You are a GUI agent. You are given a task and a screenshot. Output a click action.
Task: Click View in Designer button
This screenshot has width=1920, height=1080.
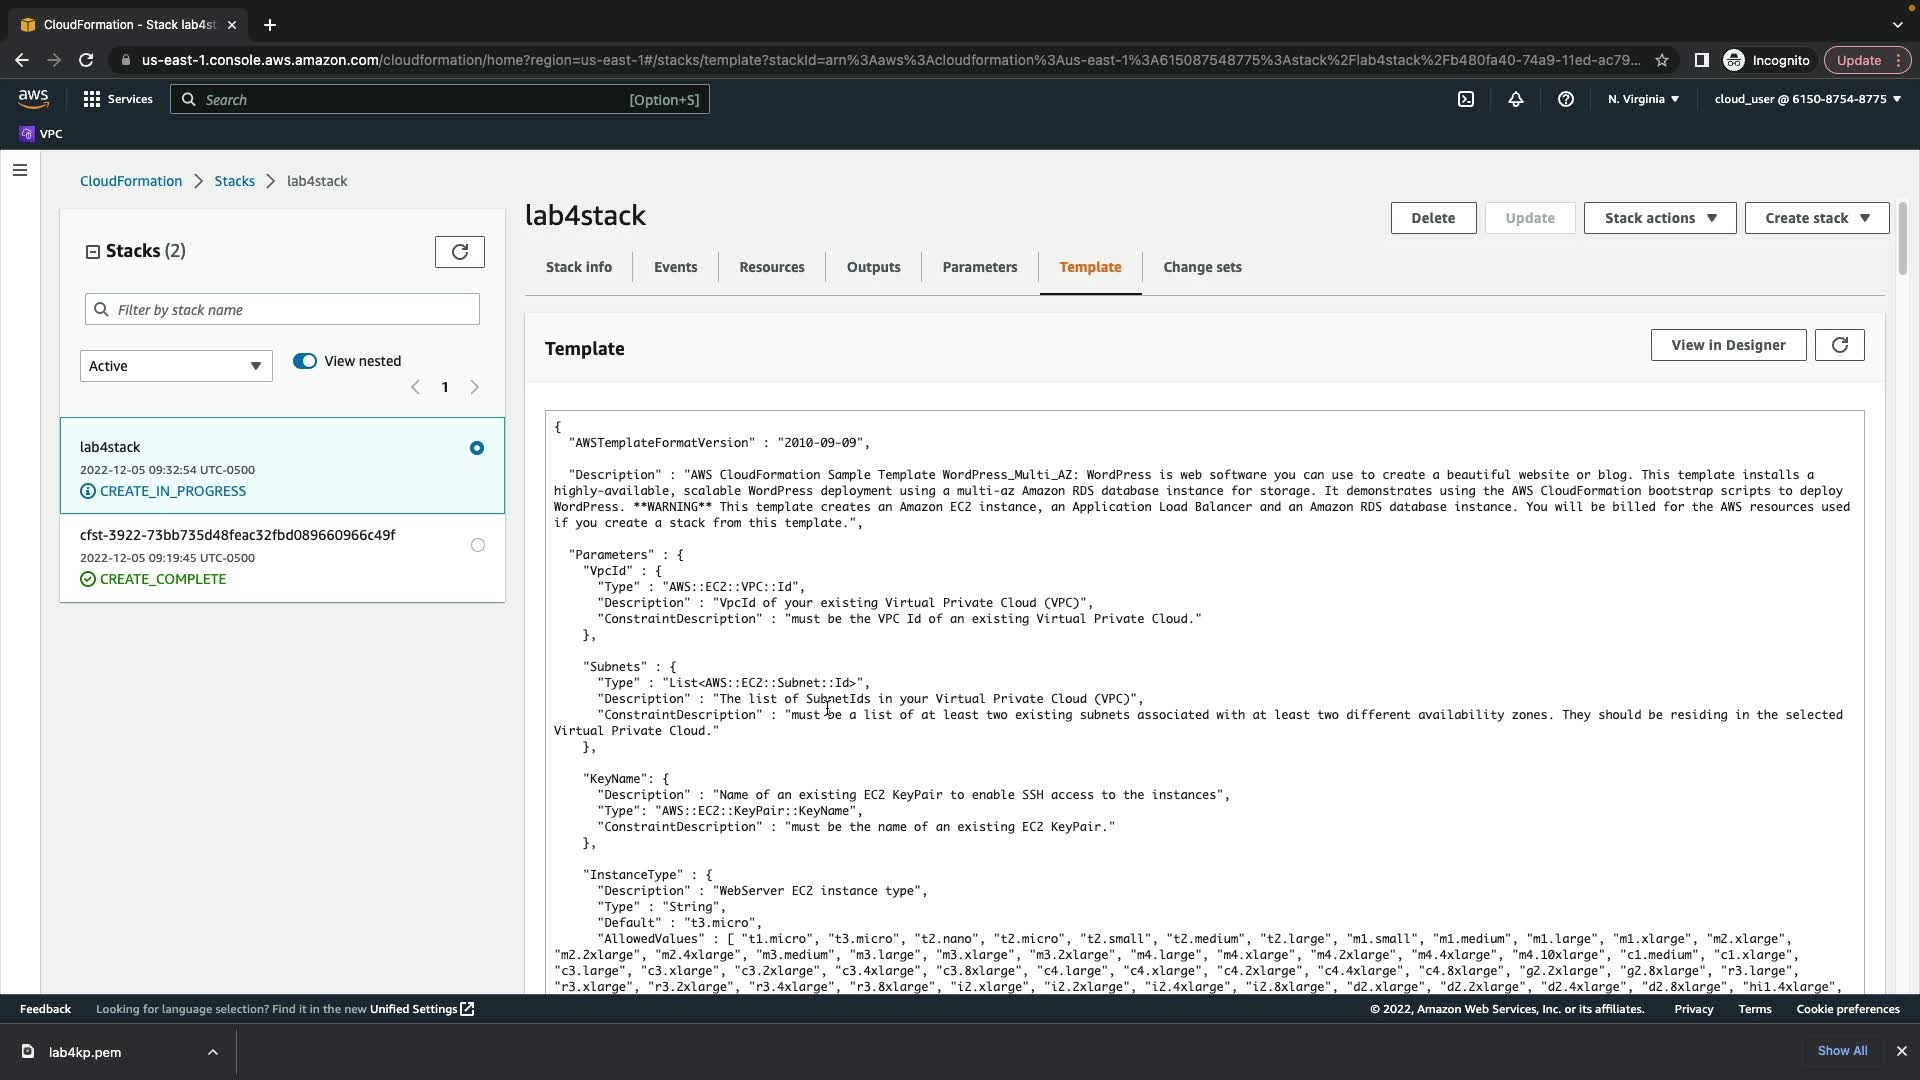pyautogui.click(x=1728, y=345)
